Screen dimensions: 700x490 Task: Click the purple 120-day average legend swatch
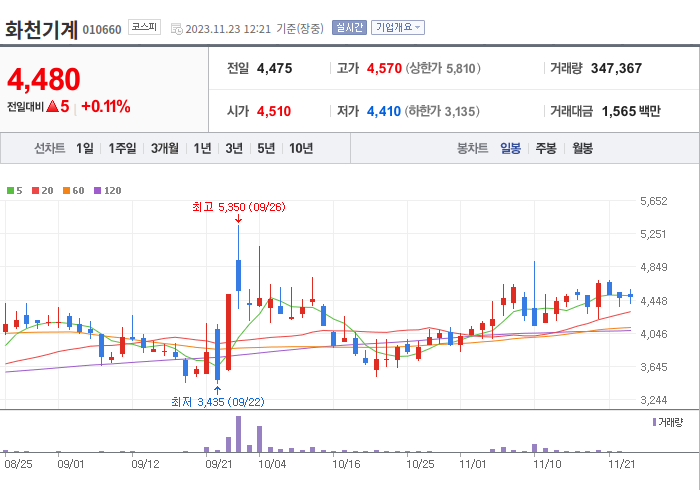click(x=97, y=191)
